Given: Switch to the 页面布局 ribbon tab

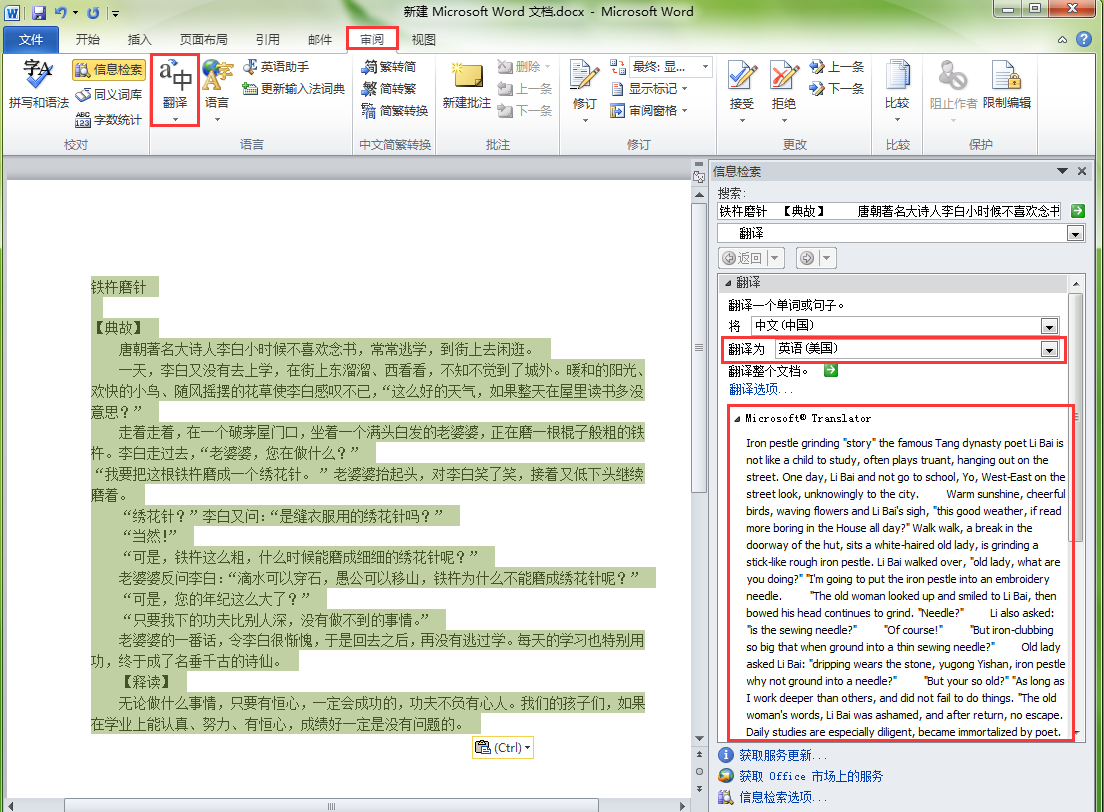Looking at the screenshot, I should click(203, 39).
